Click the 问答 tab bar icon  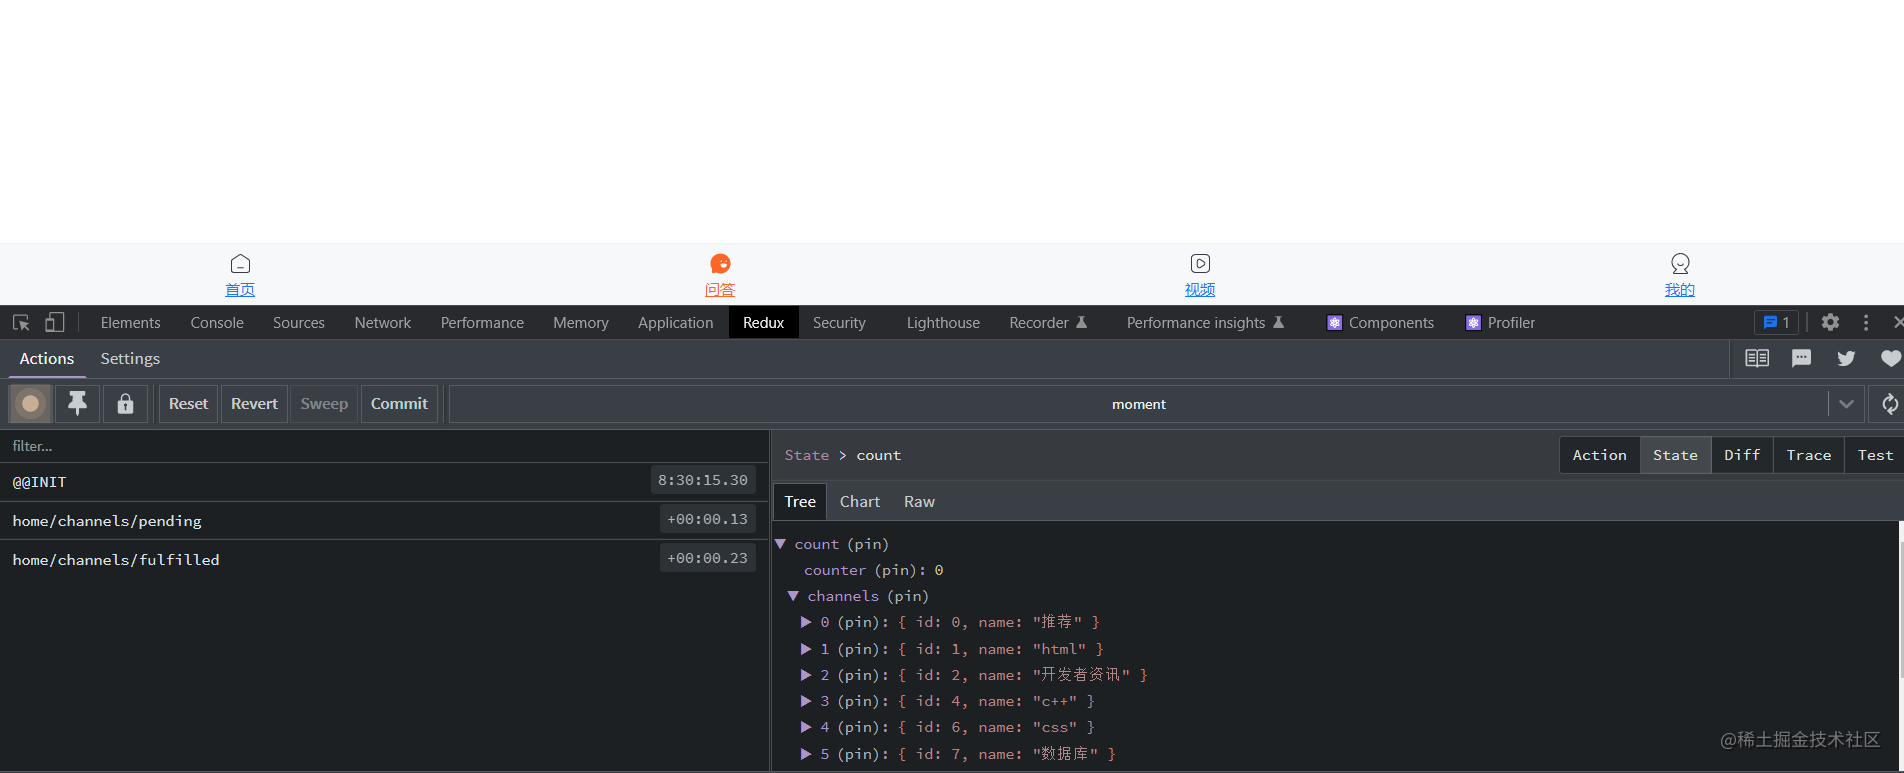click(720, 264)
